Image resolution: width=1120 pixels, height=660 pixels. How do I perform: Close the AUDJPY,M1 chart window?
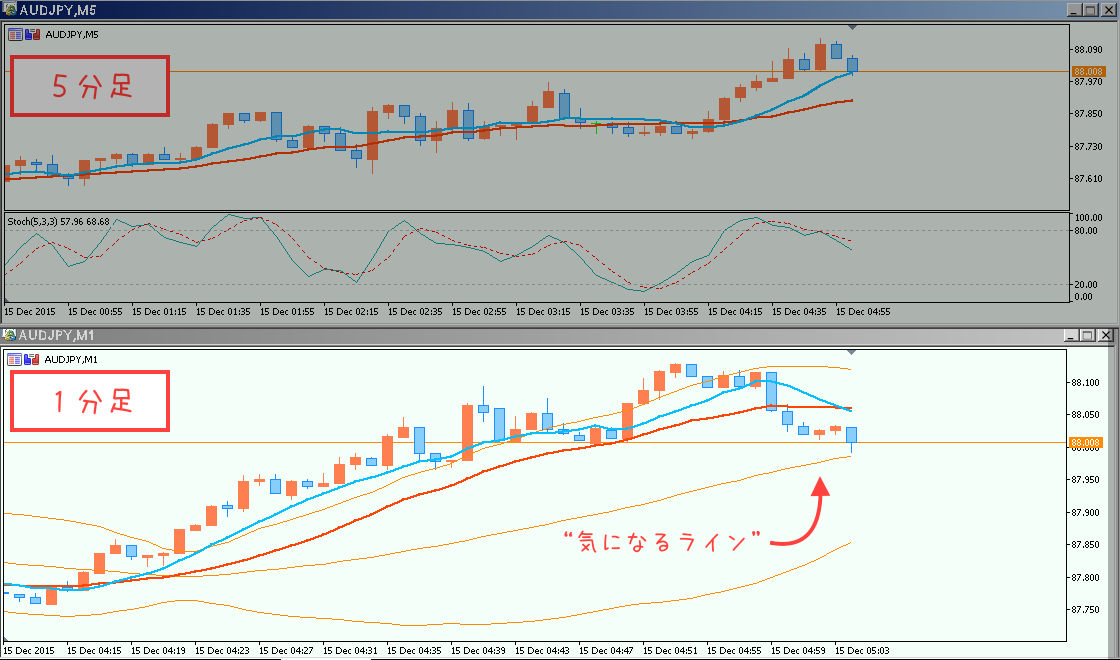click(1105, 336)
